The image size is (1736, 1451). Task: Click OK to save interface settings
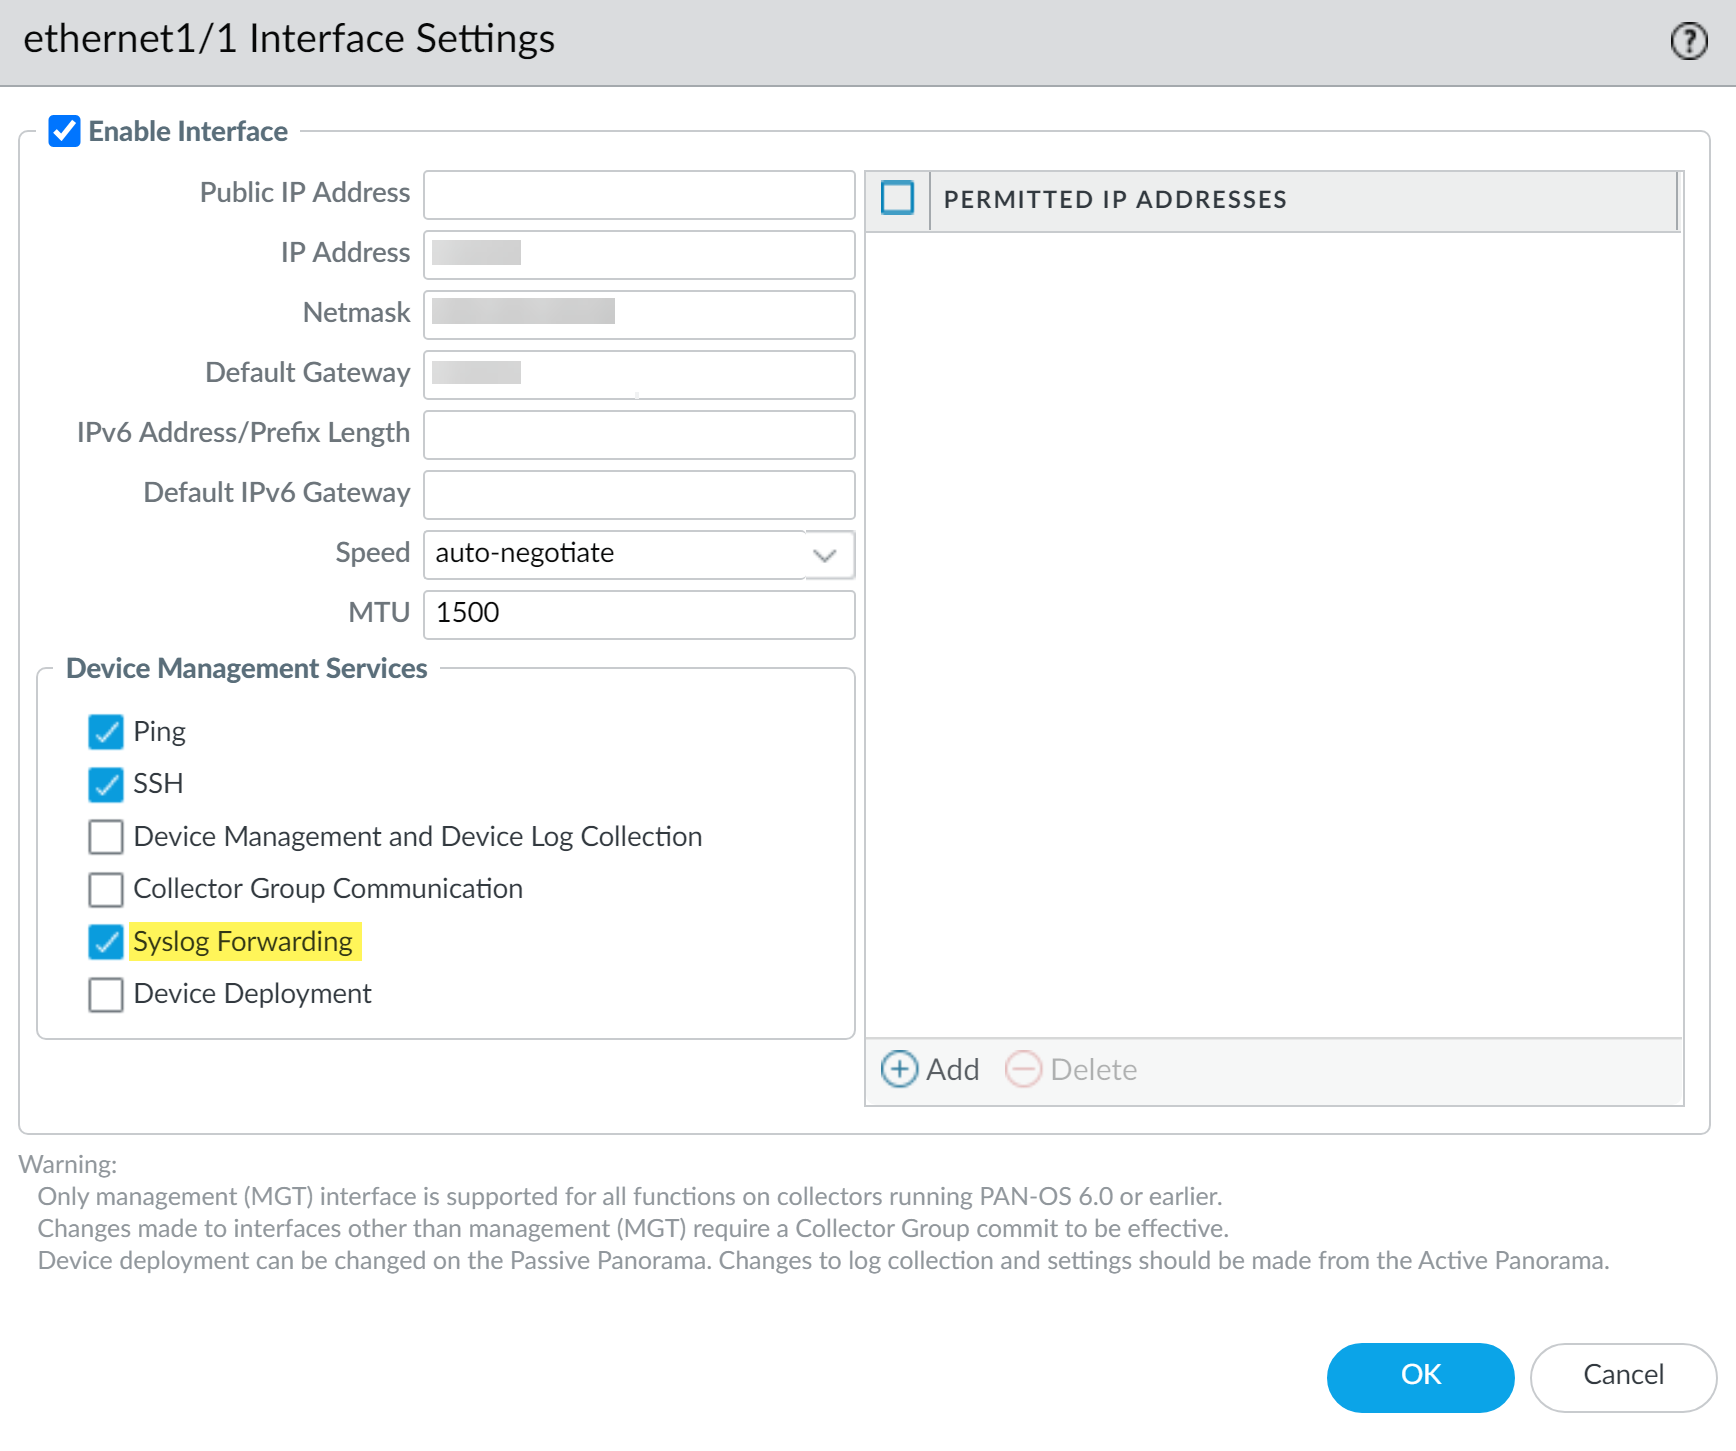click(x=1420, y=1376)
